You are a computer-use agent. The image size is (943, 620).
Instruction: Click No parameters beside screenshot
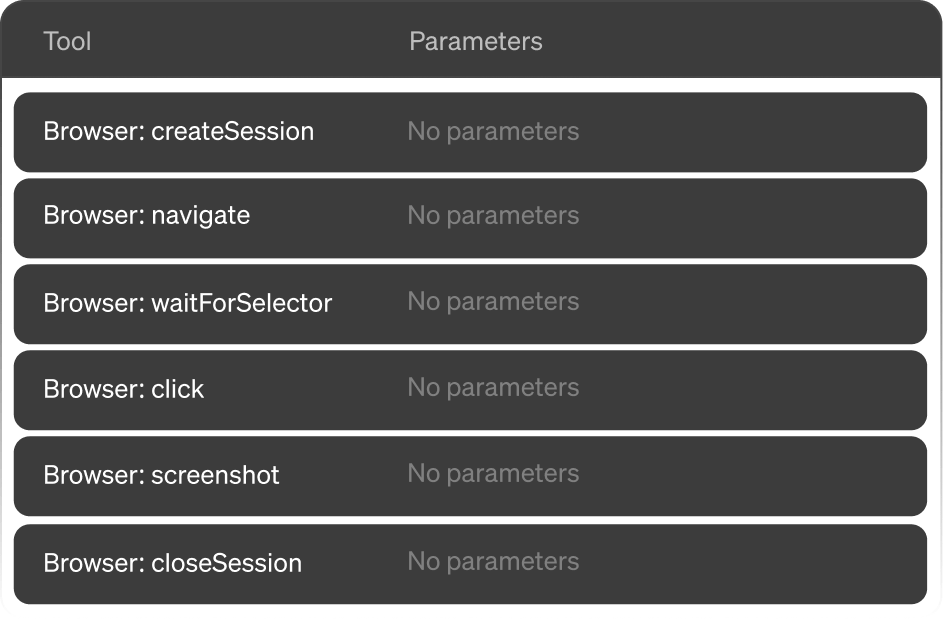click(492, 475)
